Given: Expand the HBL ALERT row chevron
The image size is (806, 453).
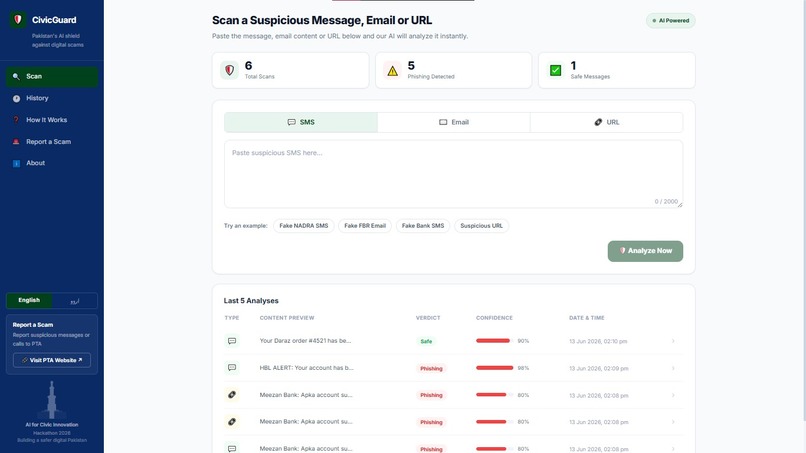Looking at the screenshot, I should [x=673, y=368].
